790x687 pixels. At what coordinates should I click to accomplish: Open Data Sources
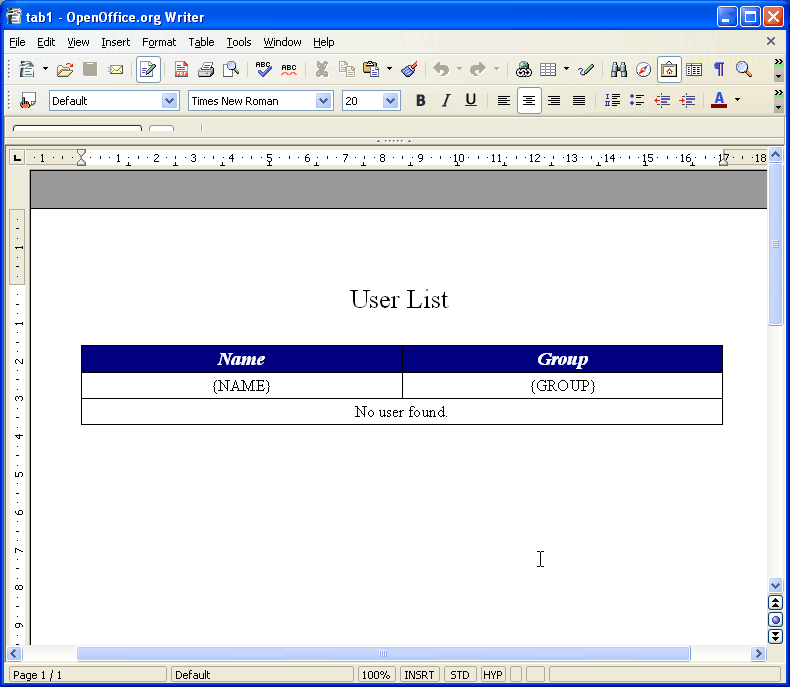694,69
